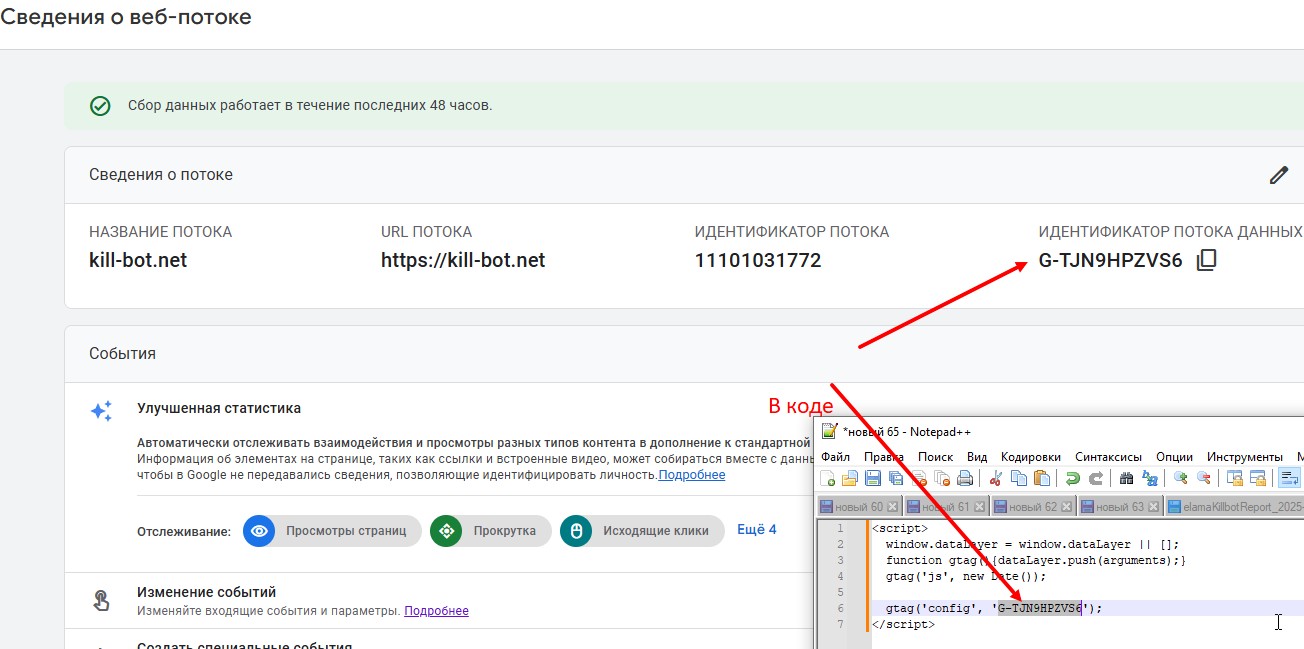Click the События section header

tap(122, 354)
